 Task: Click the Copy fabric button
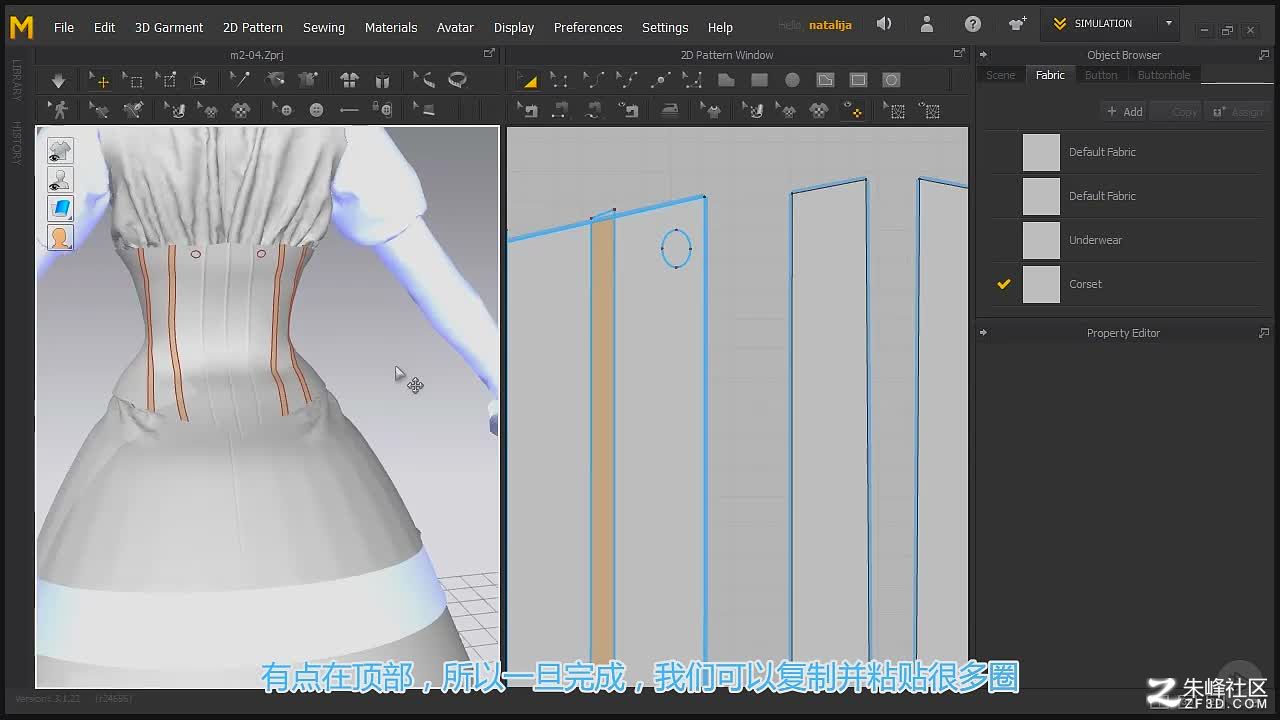[1176, 112]
